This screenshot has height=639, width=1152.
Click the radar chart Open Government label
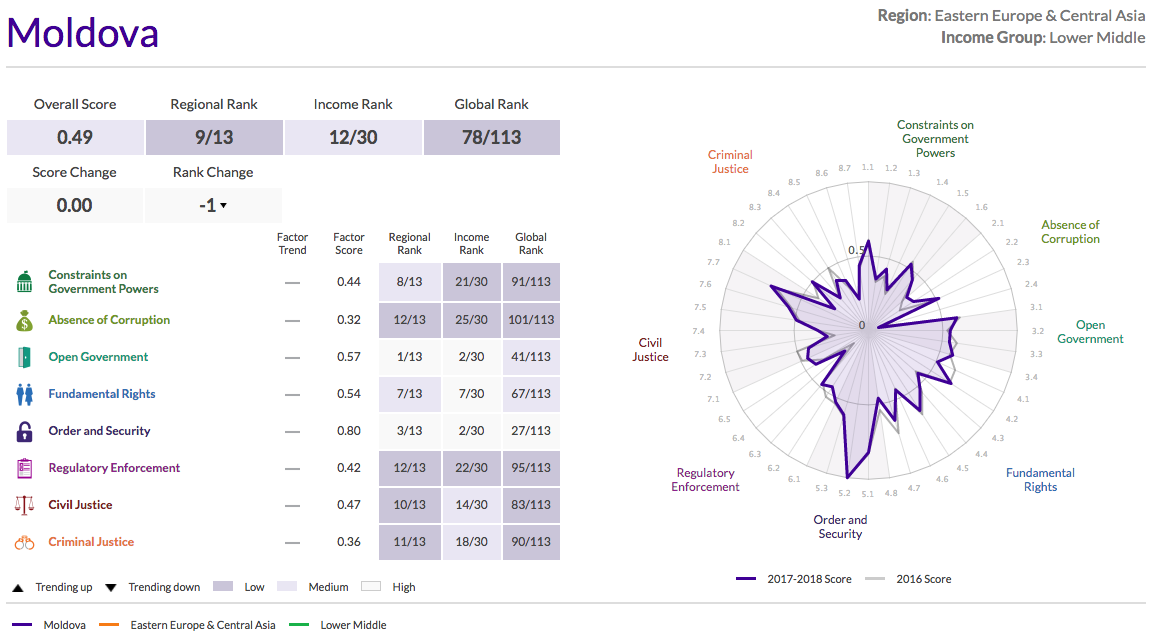pyautogui.click(x=1090, y=332)
